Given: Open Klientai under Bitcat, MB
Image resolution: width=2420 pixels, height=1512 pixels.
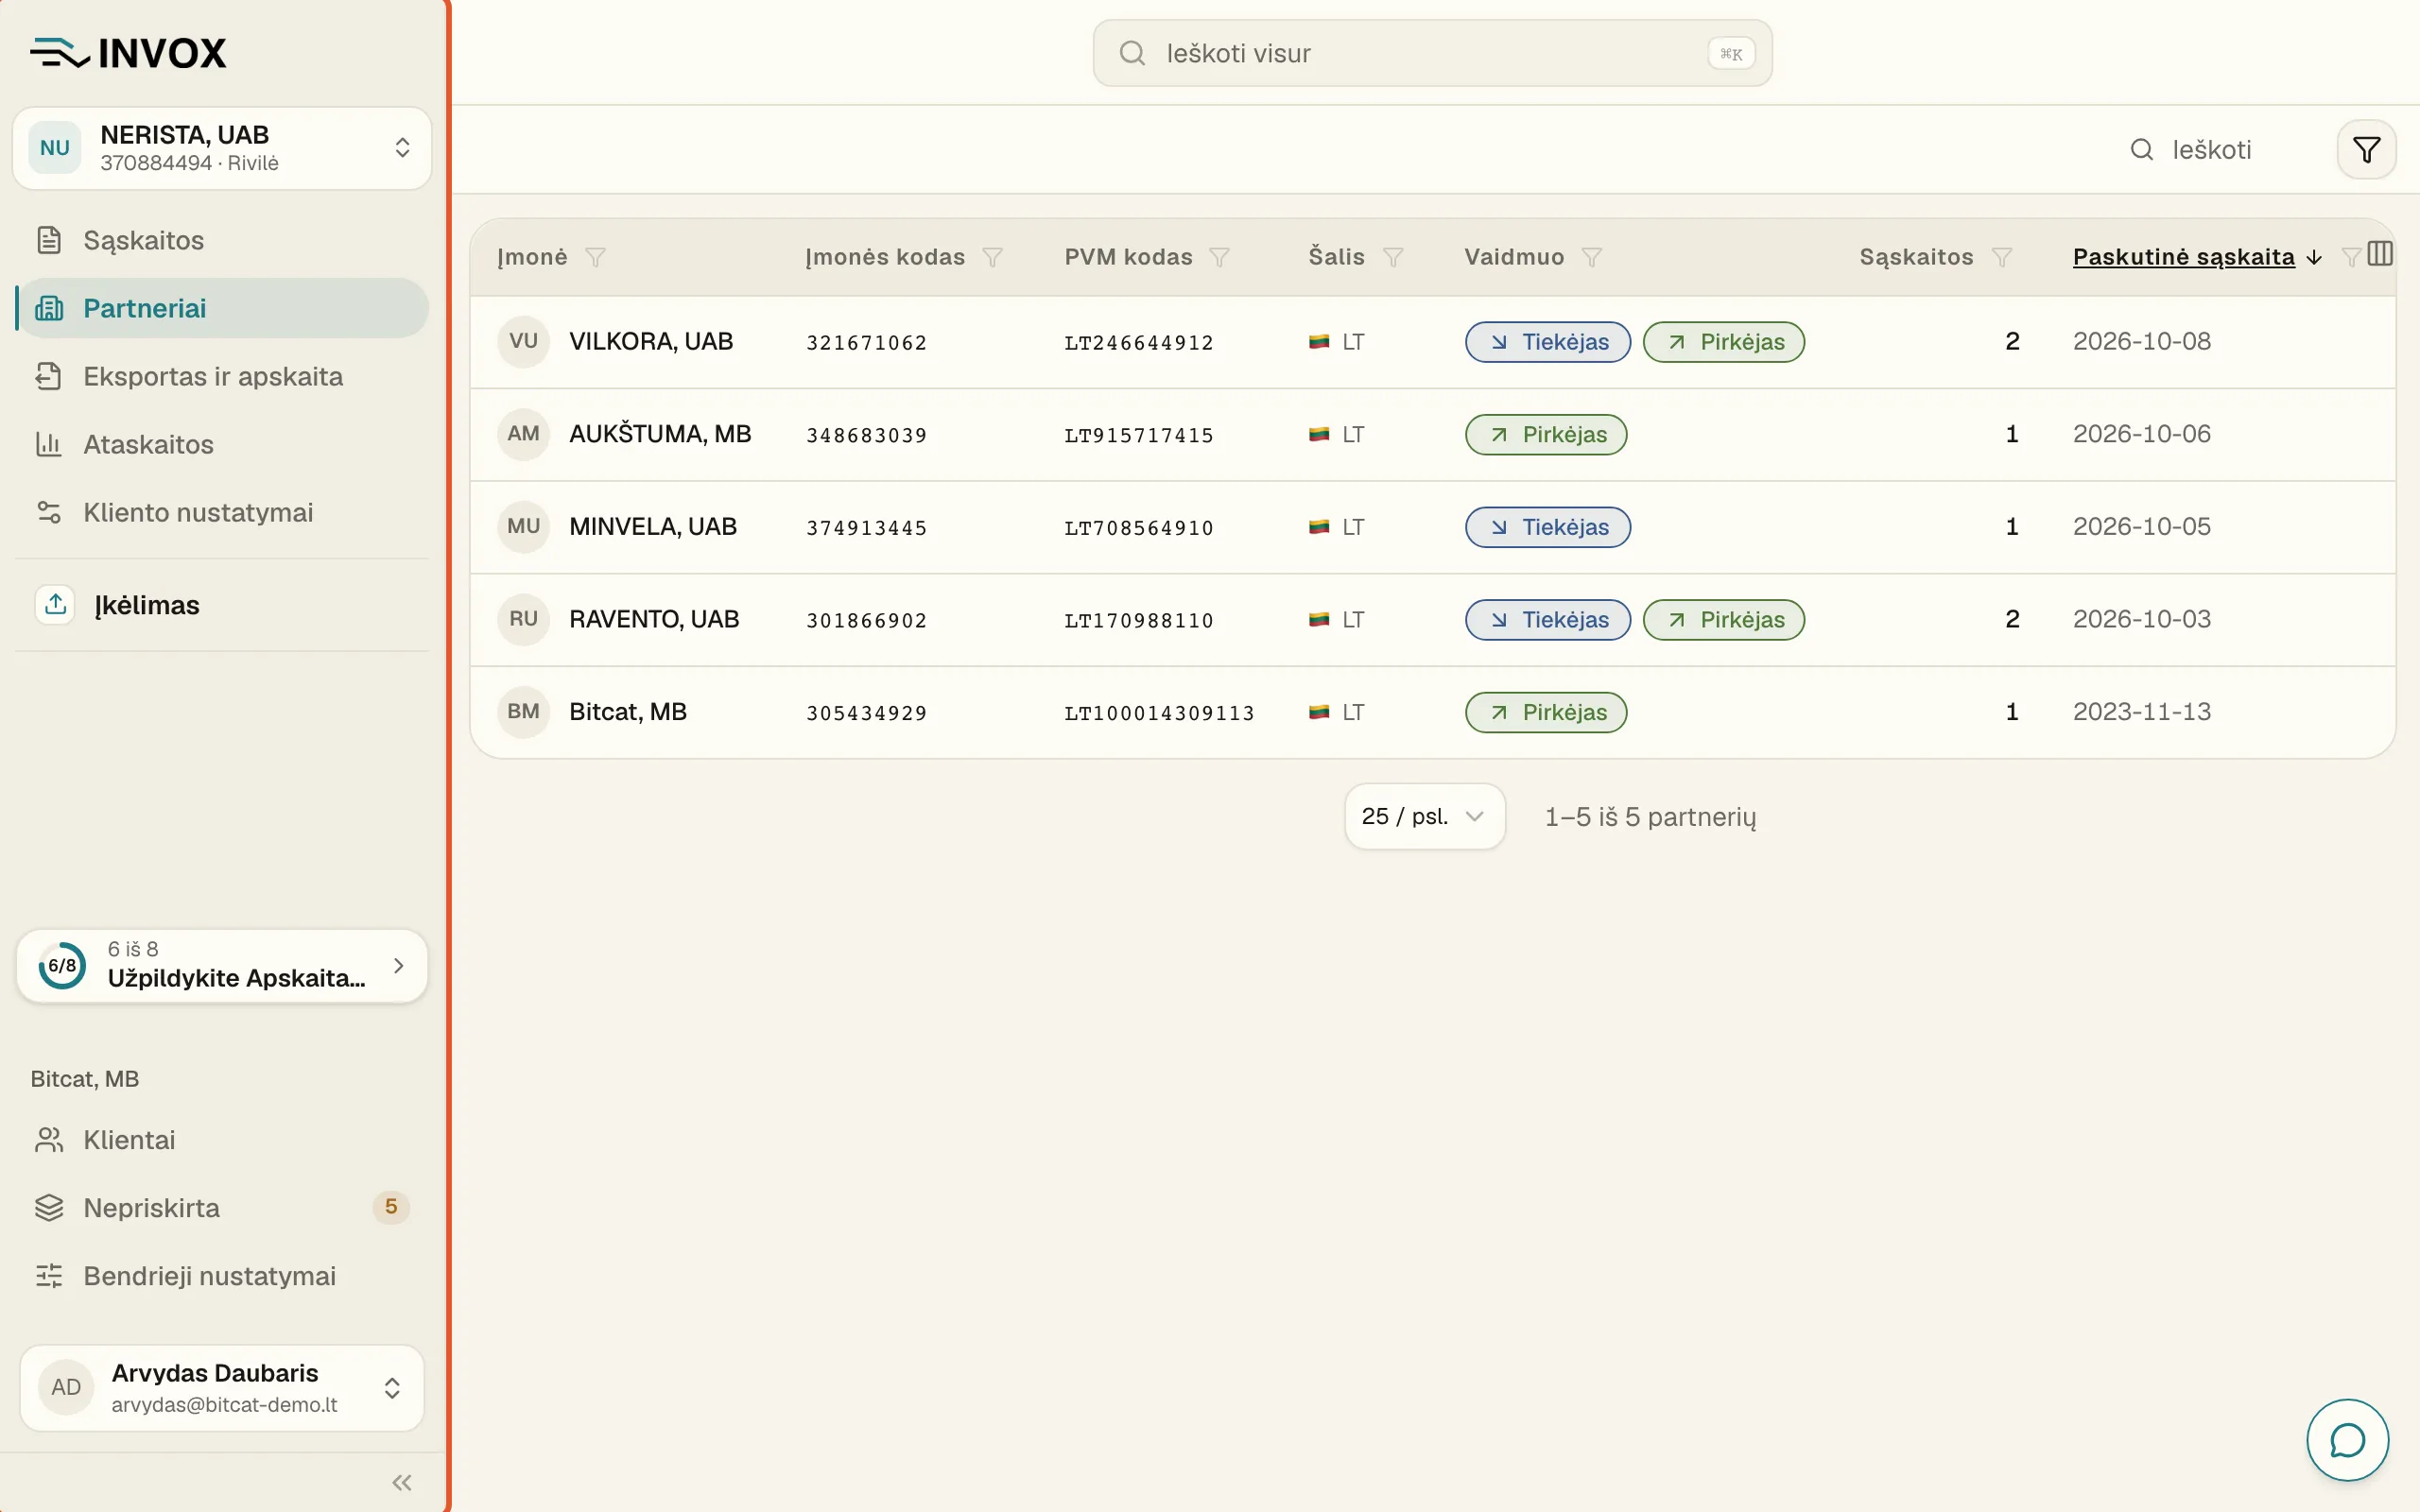Looking at the screenshot, I should point(222,1140).
